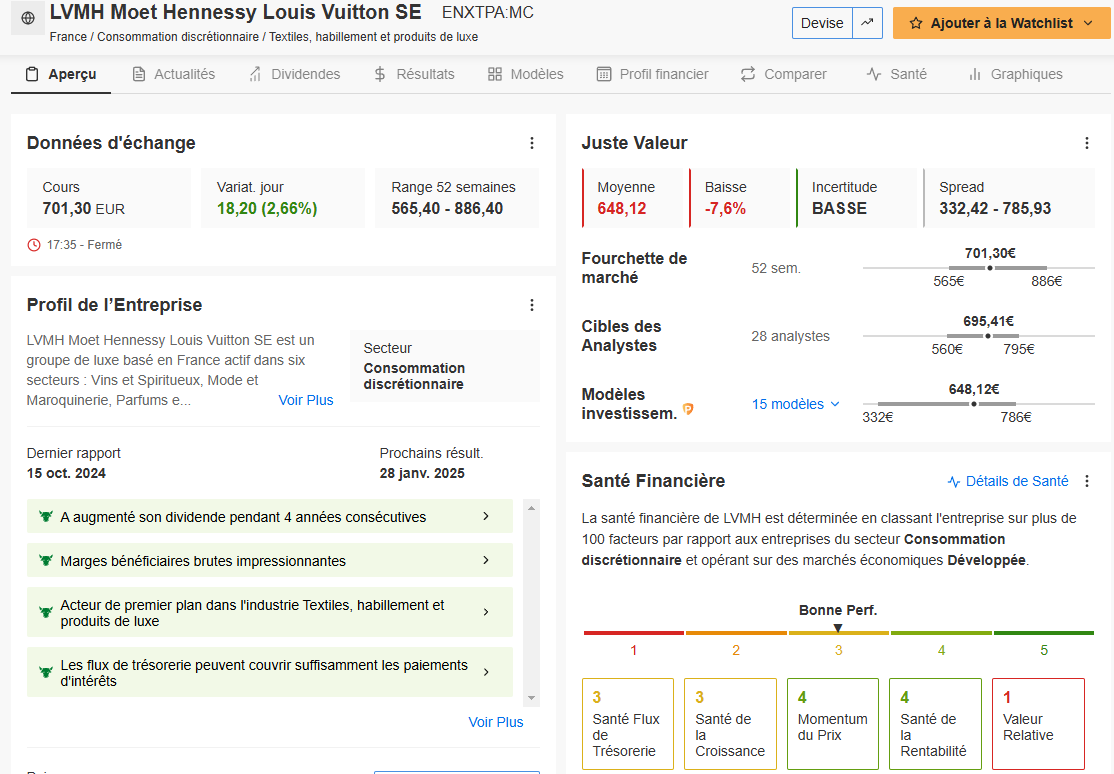
Task: Switch to the Santé tab
Action: (897, 74)
